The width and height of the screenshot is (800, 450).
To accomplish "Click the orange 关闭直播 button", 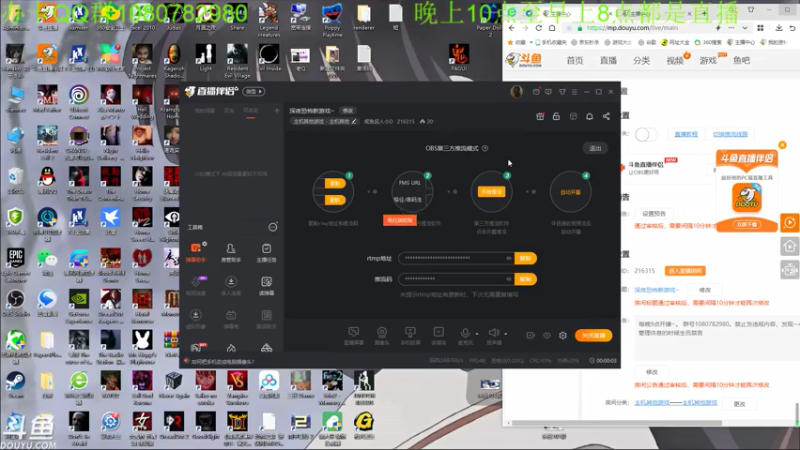I will click(x=593, y=335).
